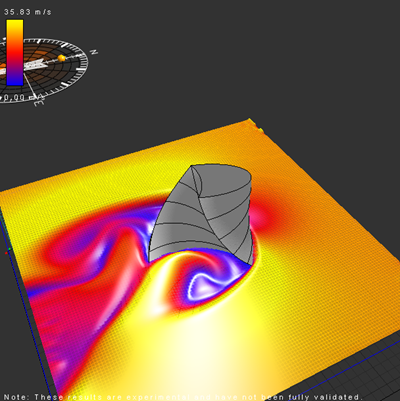This screenshot has width=400, height=401.
Task: Click the orange sun sphere on the compass
Action: [x=62, y=58]
